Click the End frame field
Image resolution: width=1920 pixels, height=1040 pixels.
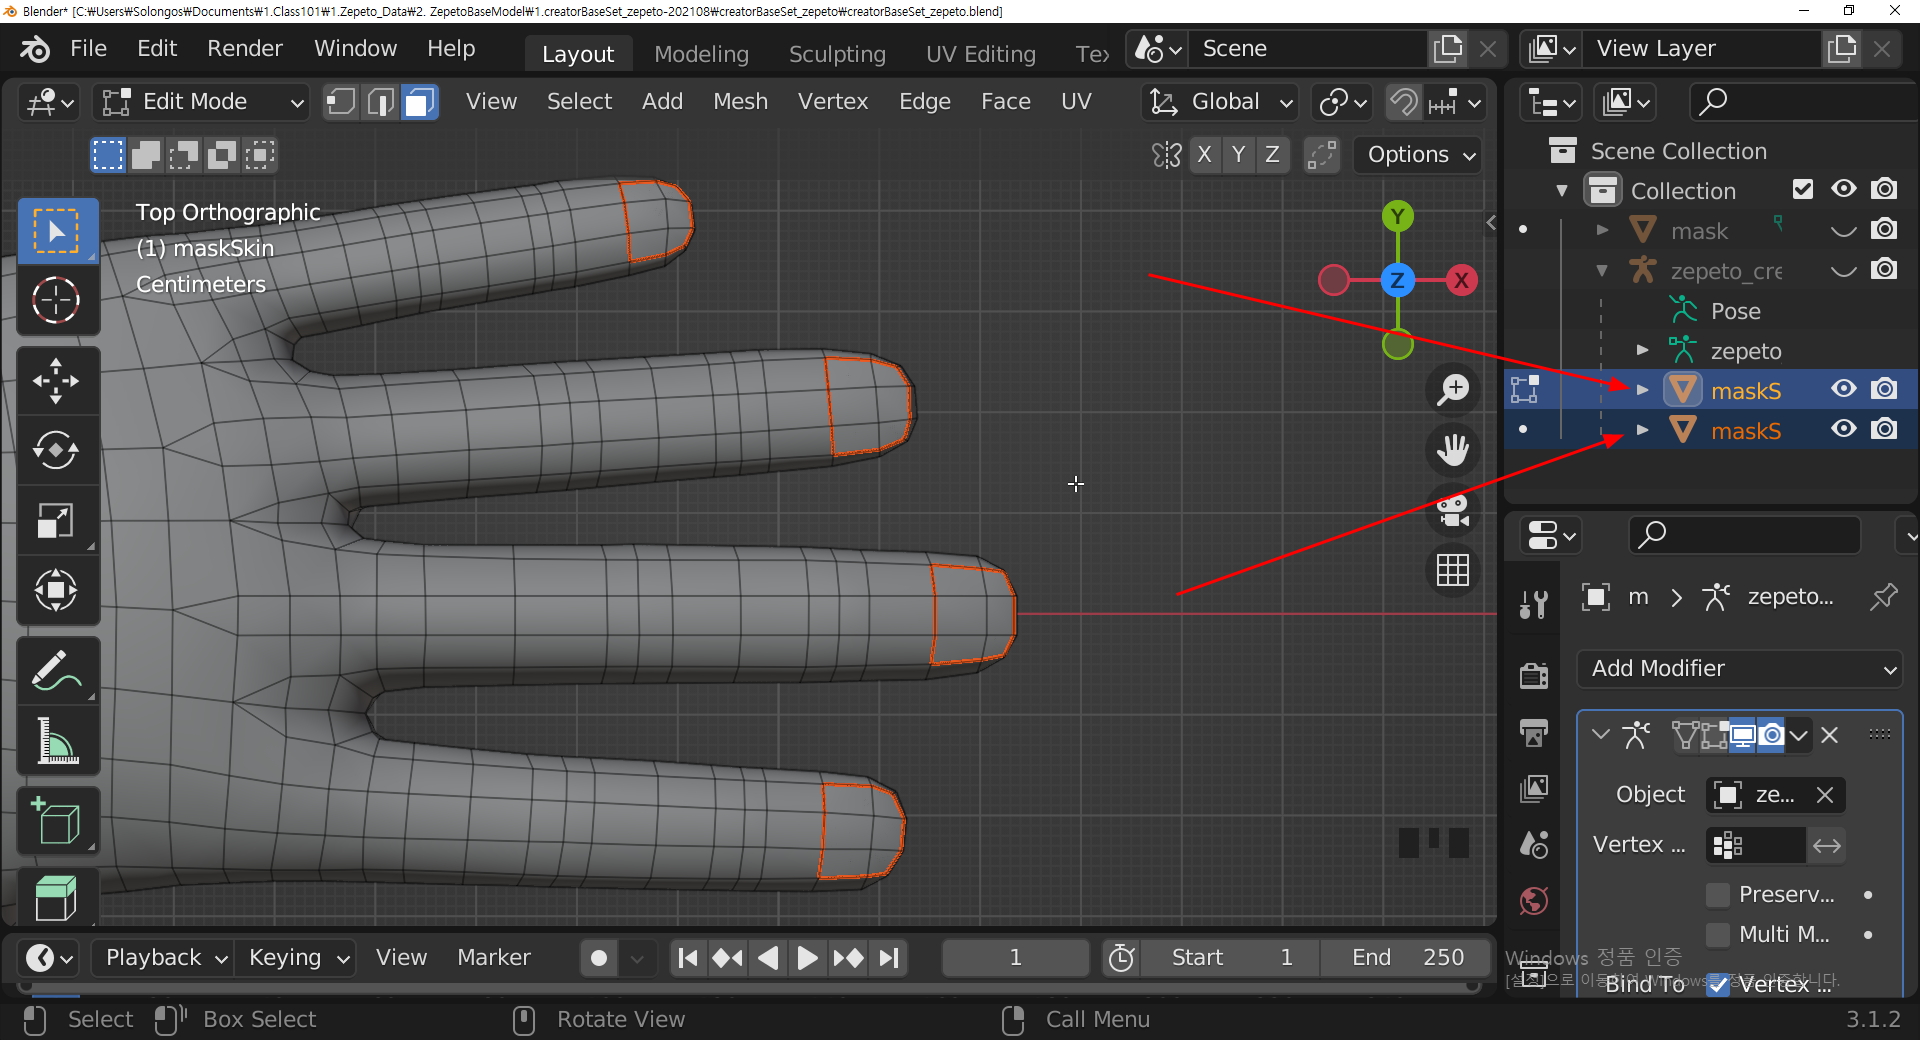tap(1404, 958)
